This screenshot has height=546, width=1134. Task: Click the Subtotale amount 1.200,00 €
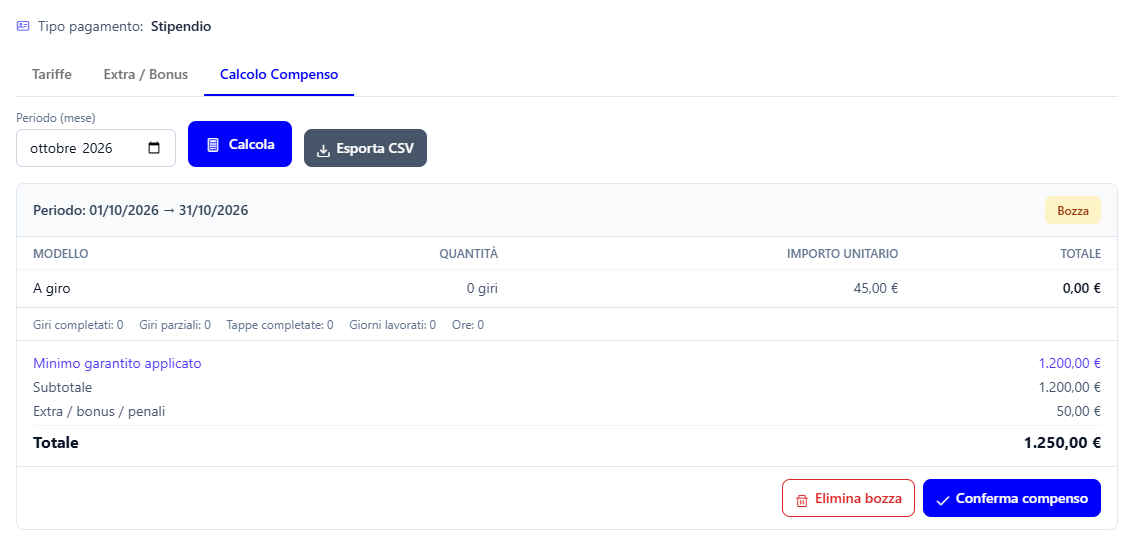1070,387
